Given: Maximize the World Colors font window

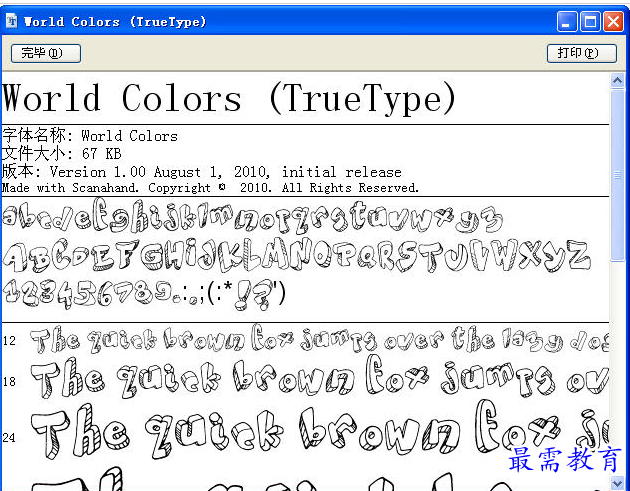Looking at the screenshot, I should click(x=590, y=21).
